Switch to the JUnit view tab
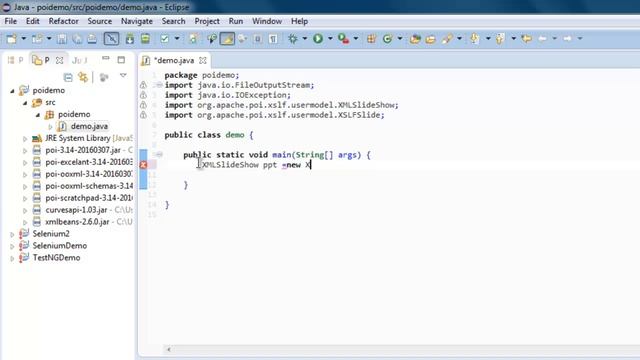The height and width of the screenshot is (360, 640). [x=80, y=60]
